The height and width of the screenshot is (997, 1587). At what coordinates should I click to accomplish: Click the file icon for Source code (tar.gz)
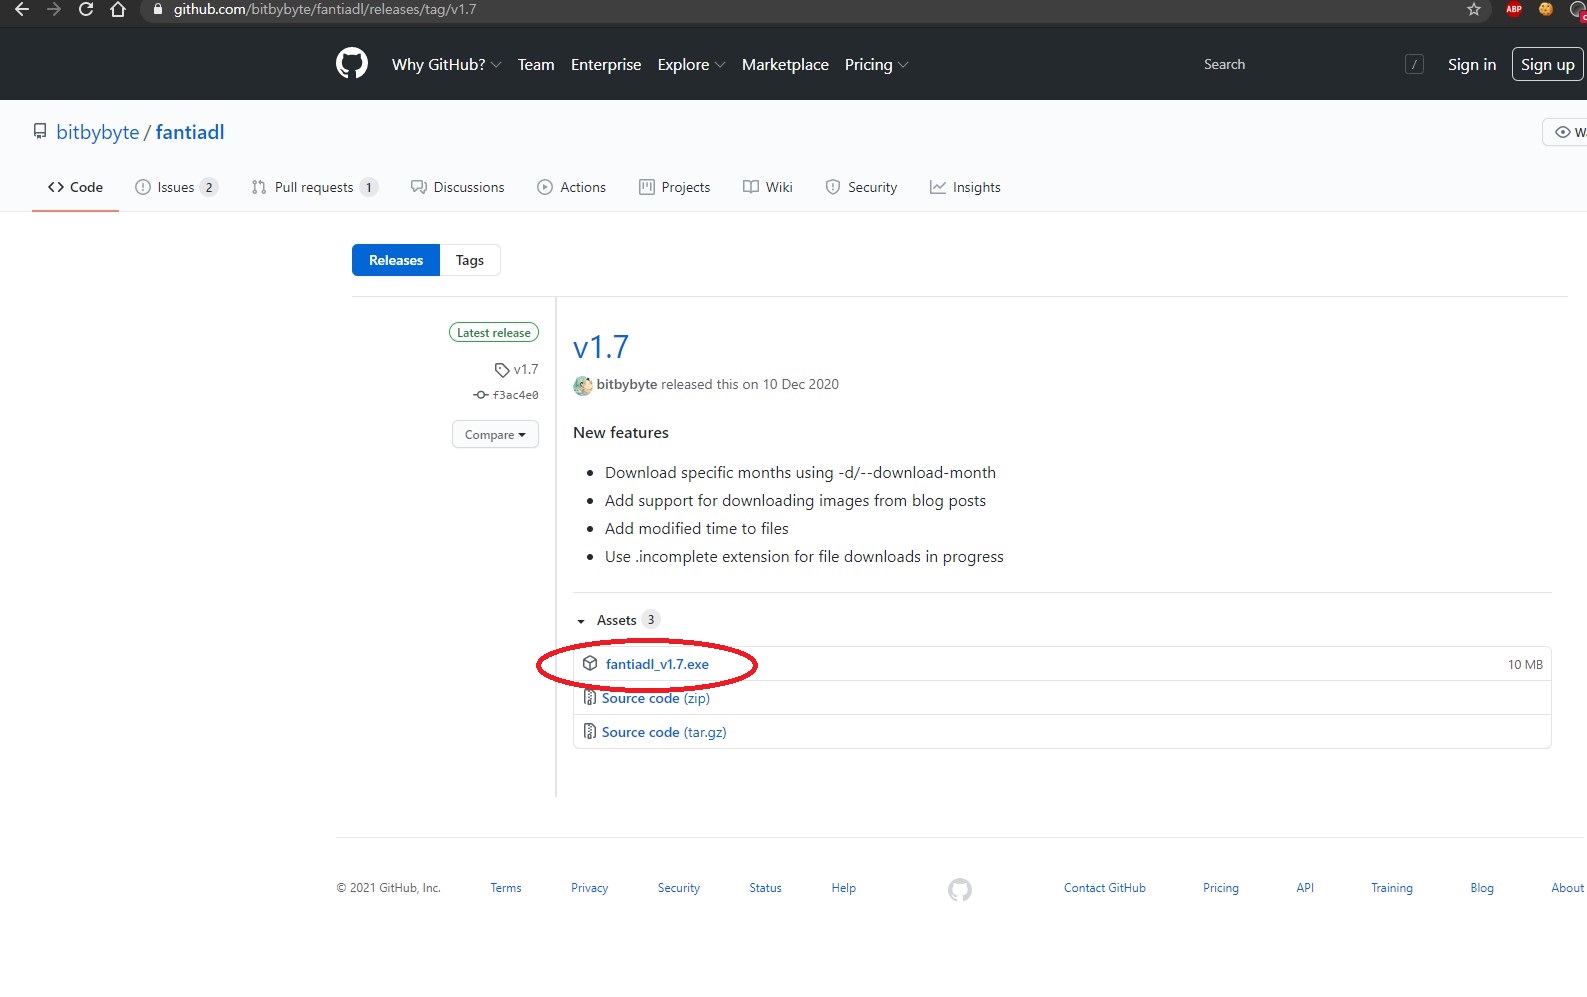click(x=590, y=731)
